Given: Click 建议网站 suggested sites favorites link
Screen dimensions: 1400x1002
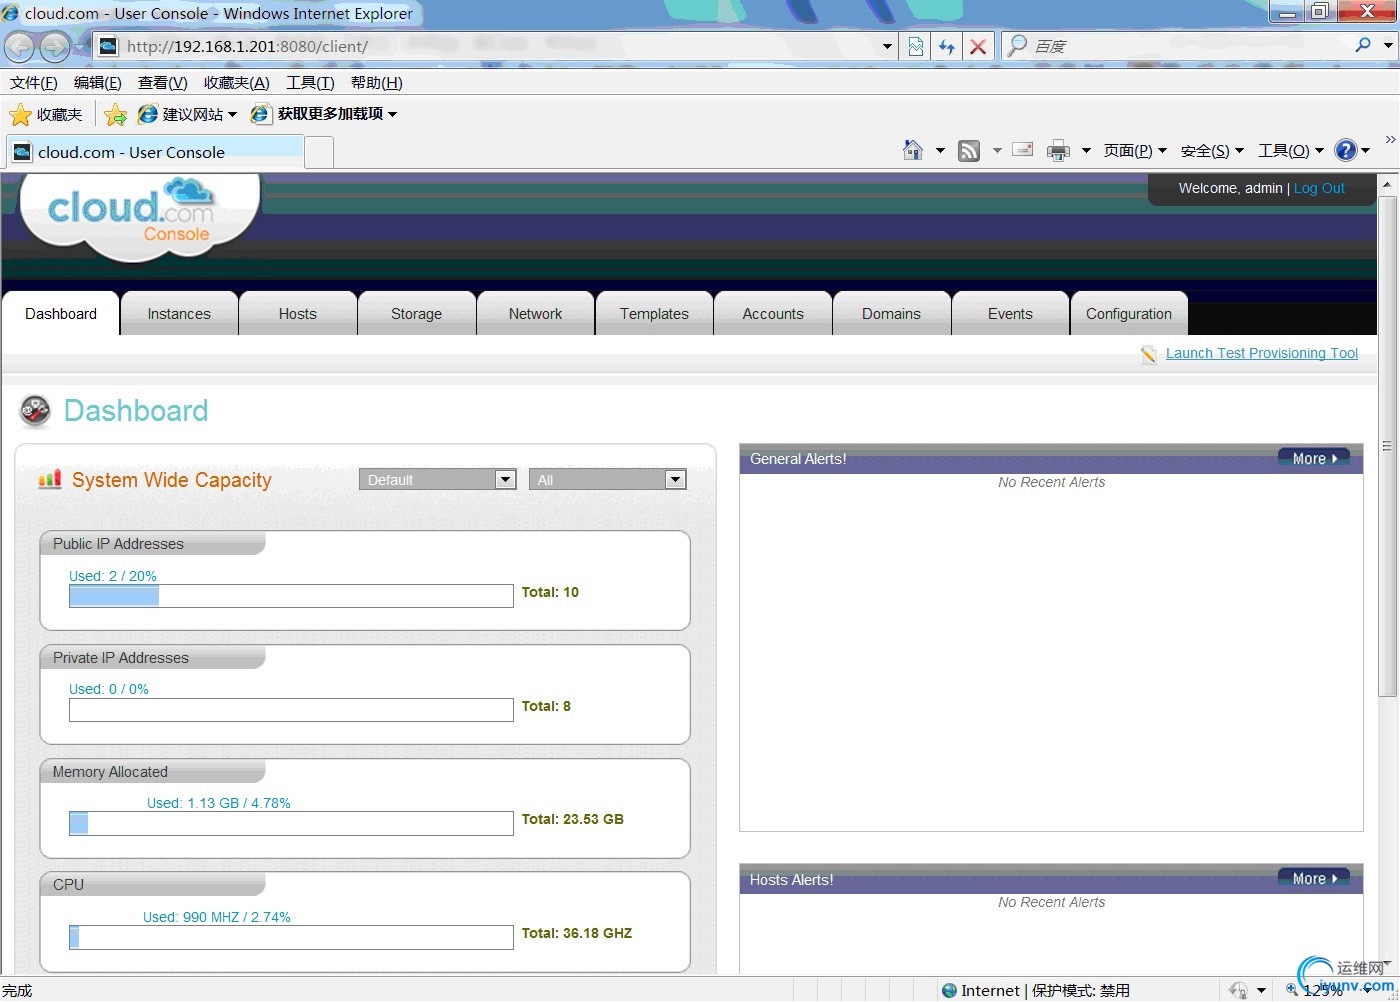Looking at the screenshot, I should click(188, 114).
